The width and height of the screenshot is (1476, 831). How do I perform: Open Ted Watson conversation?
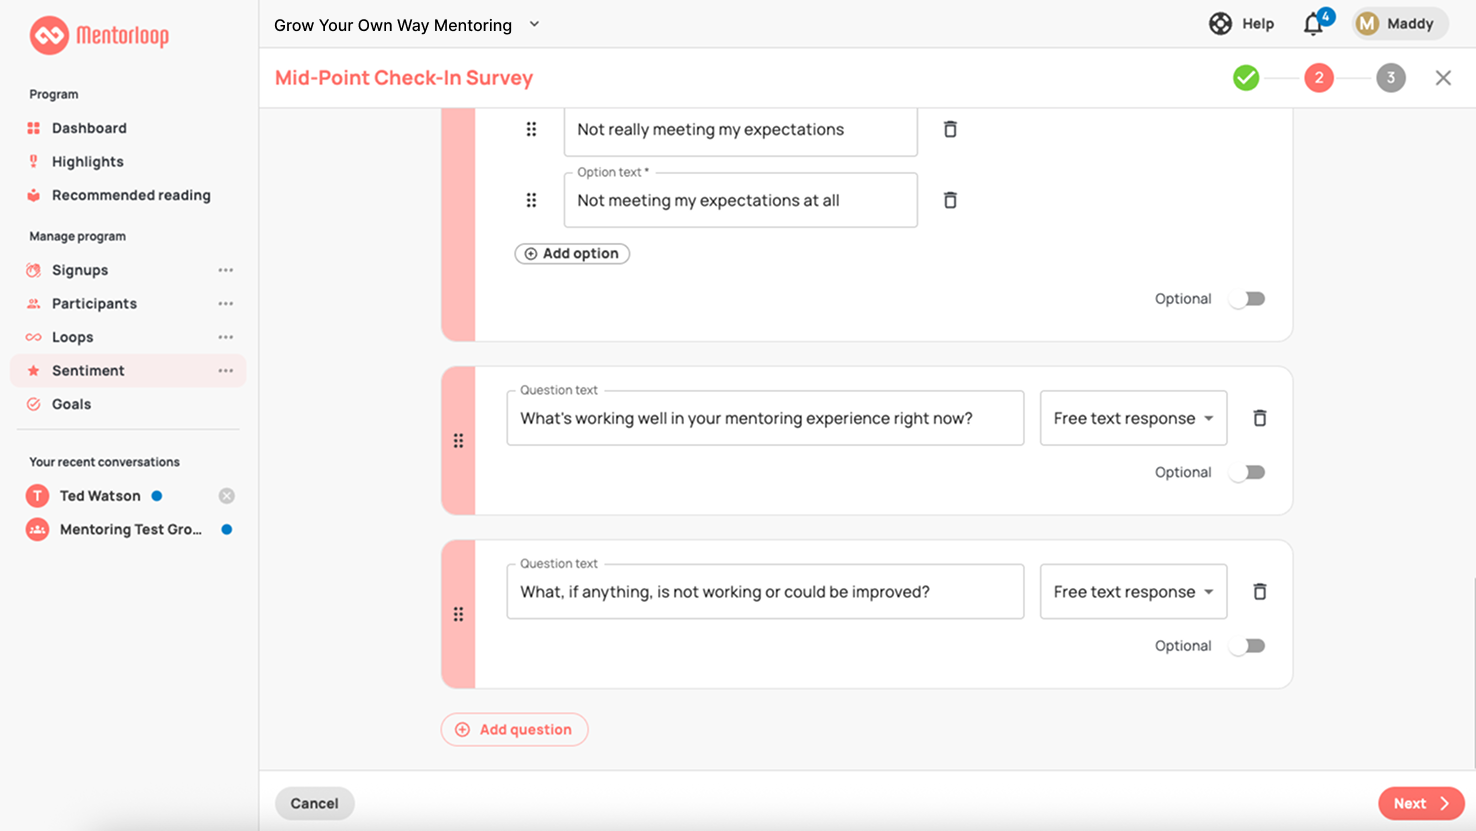100,496
